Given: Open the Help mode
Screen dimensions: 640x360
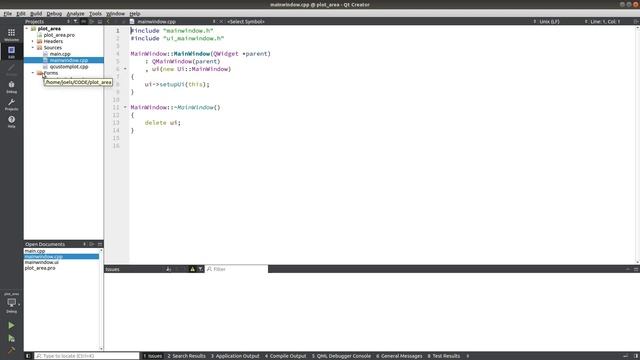Looking at the screenshot, I should (x=11, y=122).
